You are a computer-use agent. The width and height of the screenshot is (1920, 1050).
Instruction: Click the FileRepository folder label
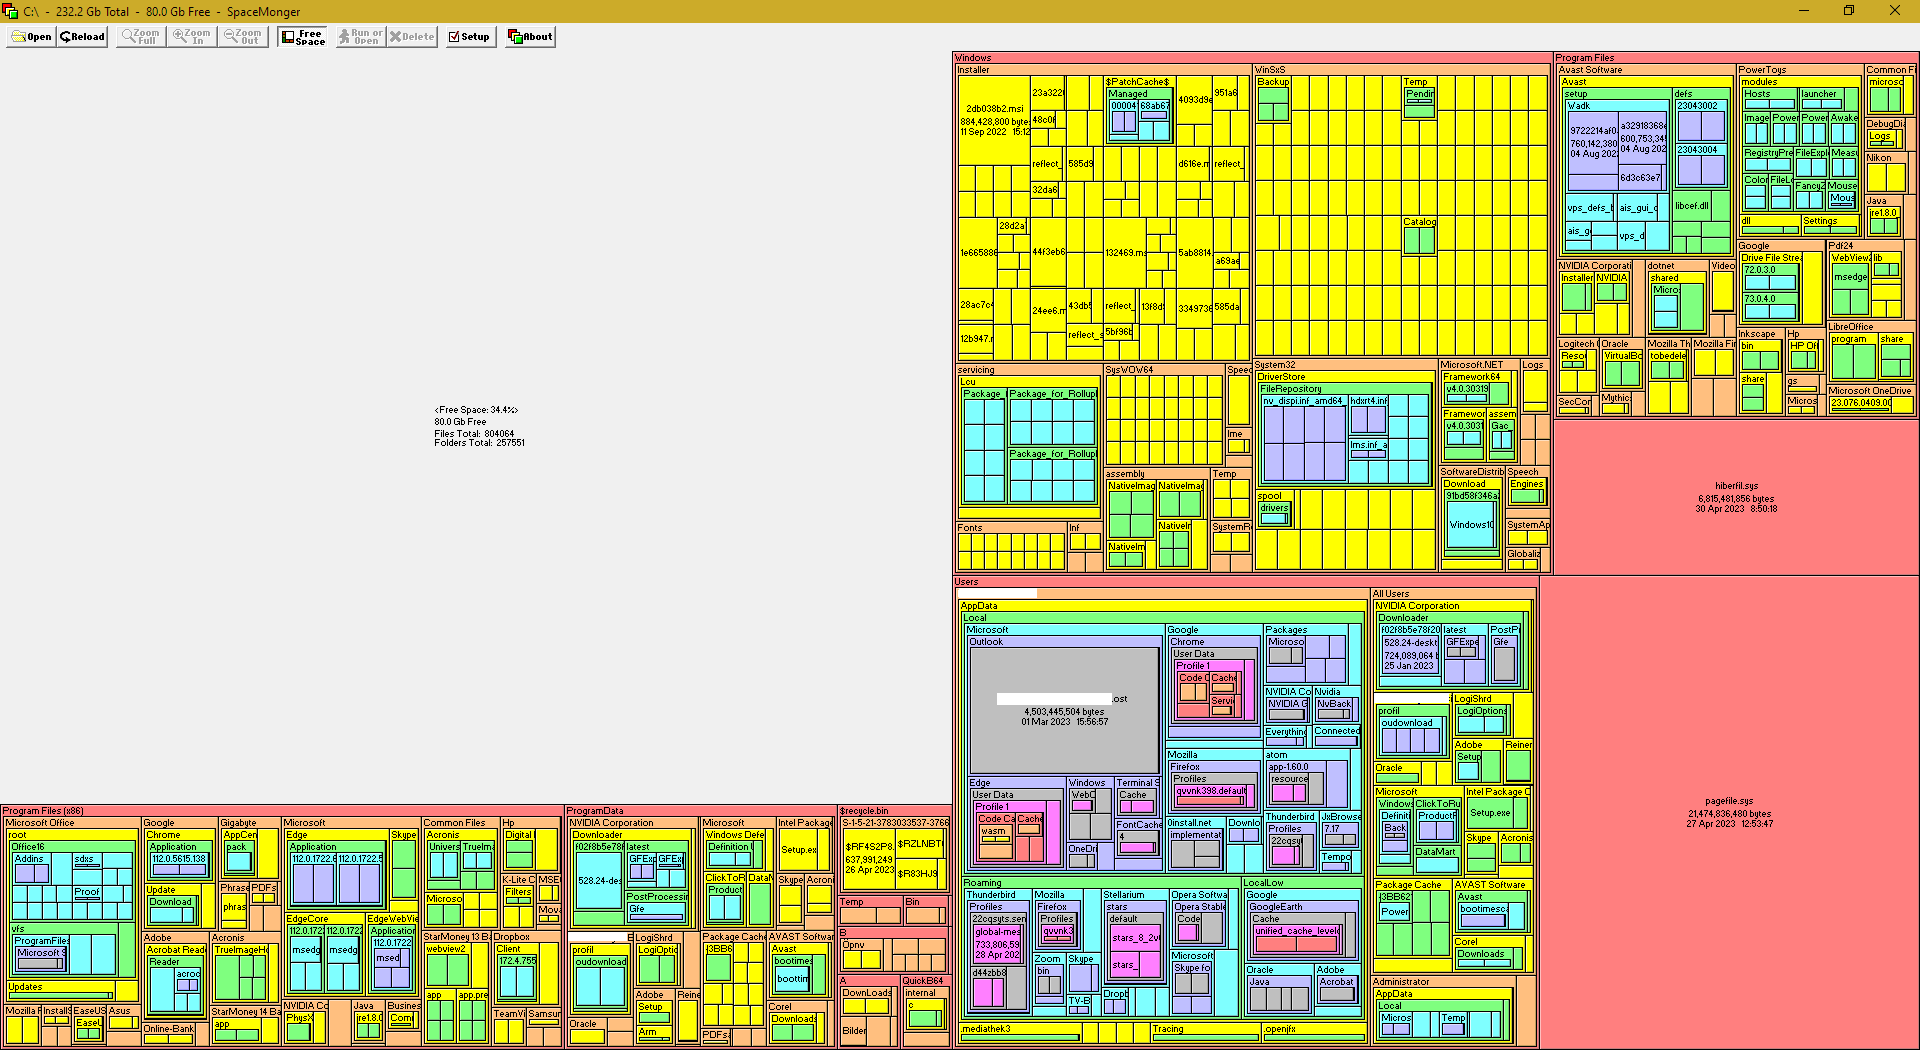click(x=1291, y=389)
